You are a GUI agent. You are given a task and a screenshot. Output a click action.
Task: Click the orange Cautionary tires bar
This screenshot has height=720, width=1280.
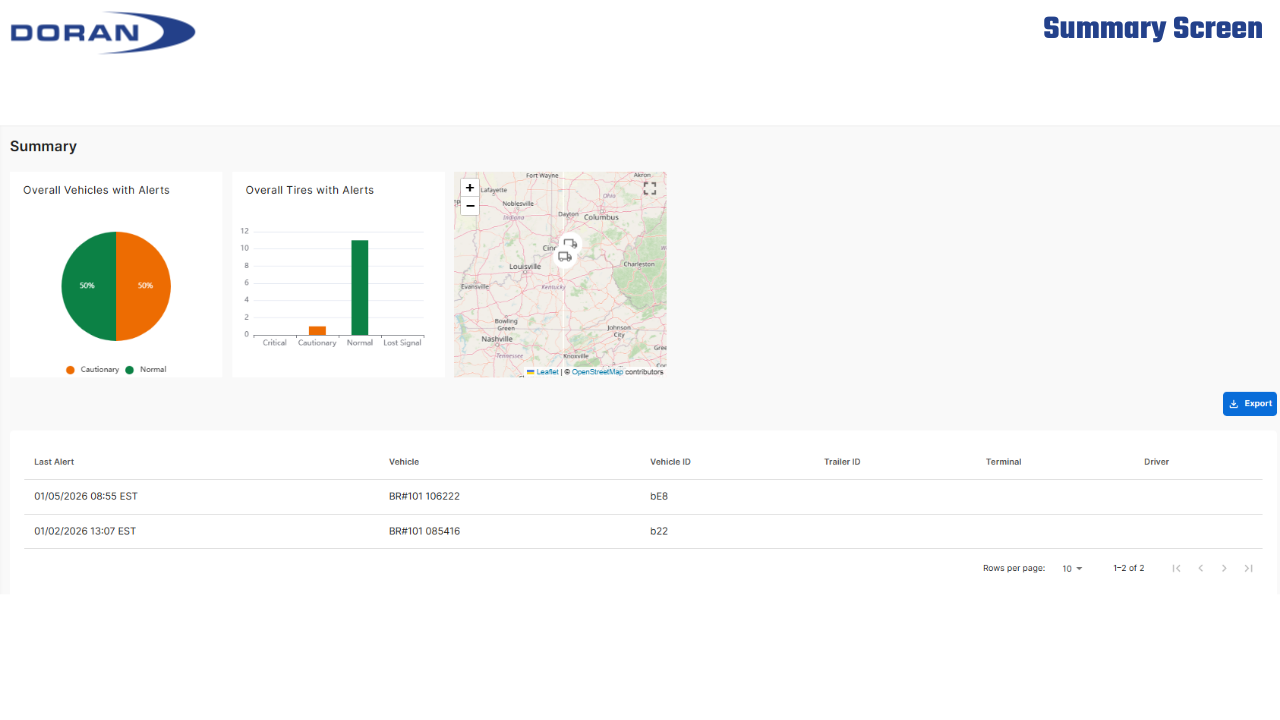point(317,330)
